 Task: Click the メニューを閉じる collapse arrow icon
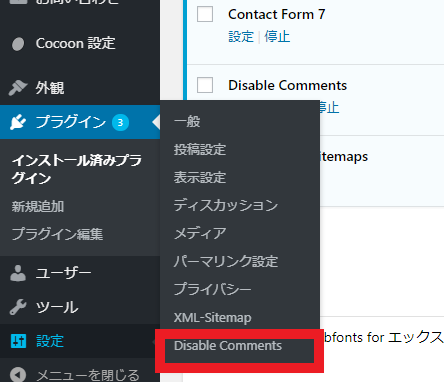click(18, 374)
